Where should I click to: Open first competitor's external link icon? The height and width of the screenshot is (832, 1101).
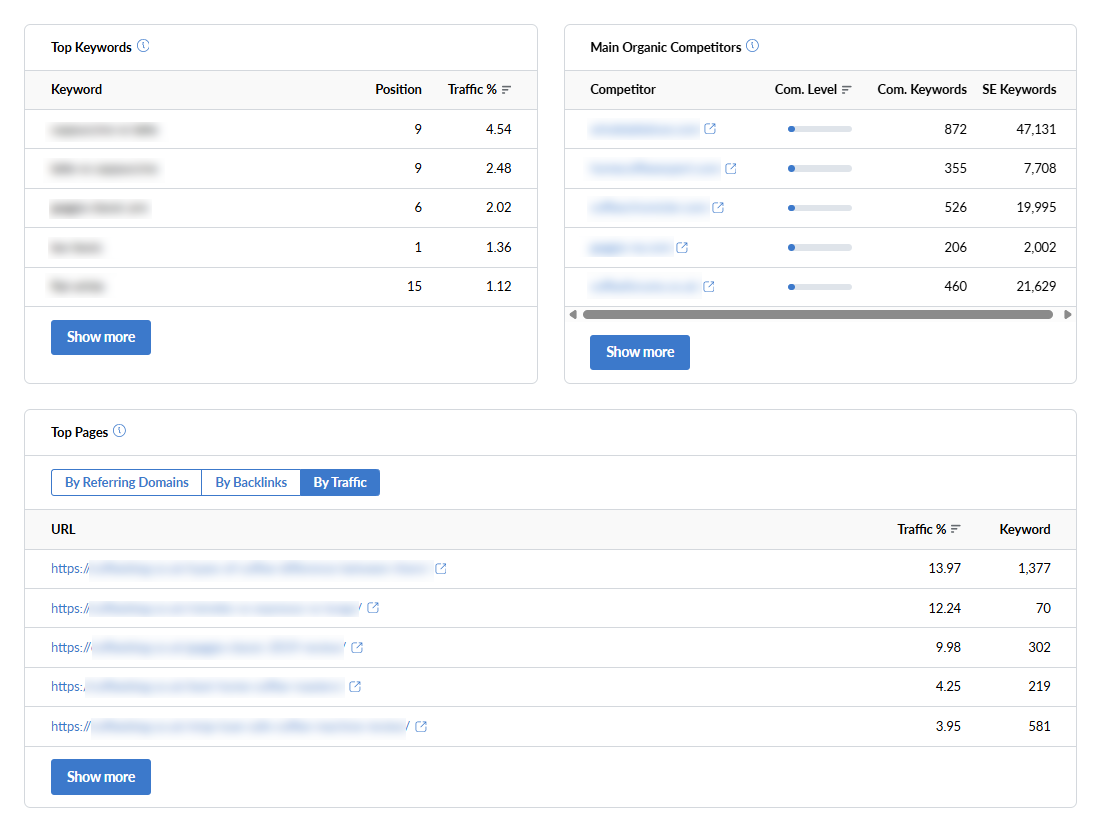tap(710, 129)
